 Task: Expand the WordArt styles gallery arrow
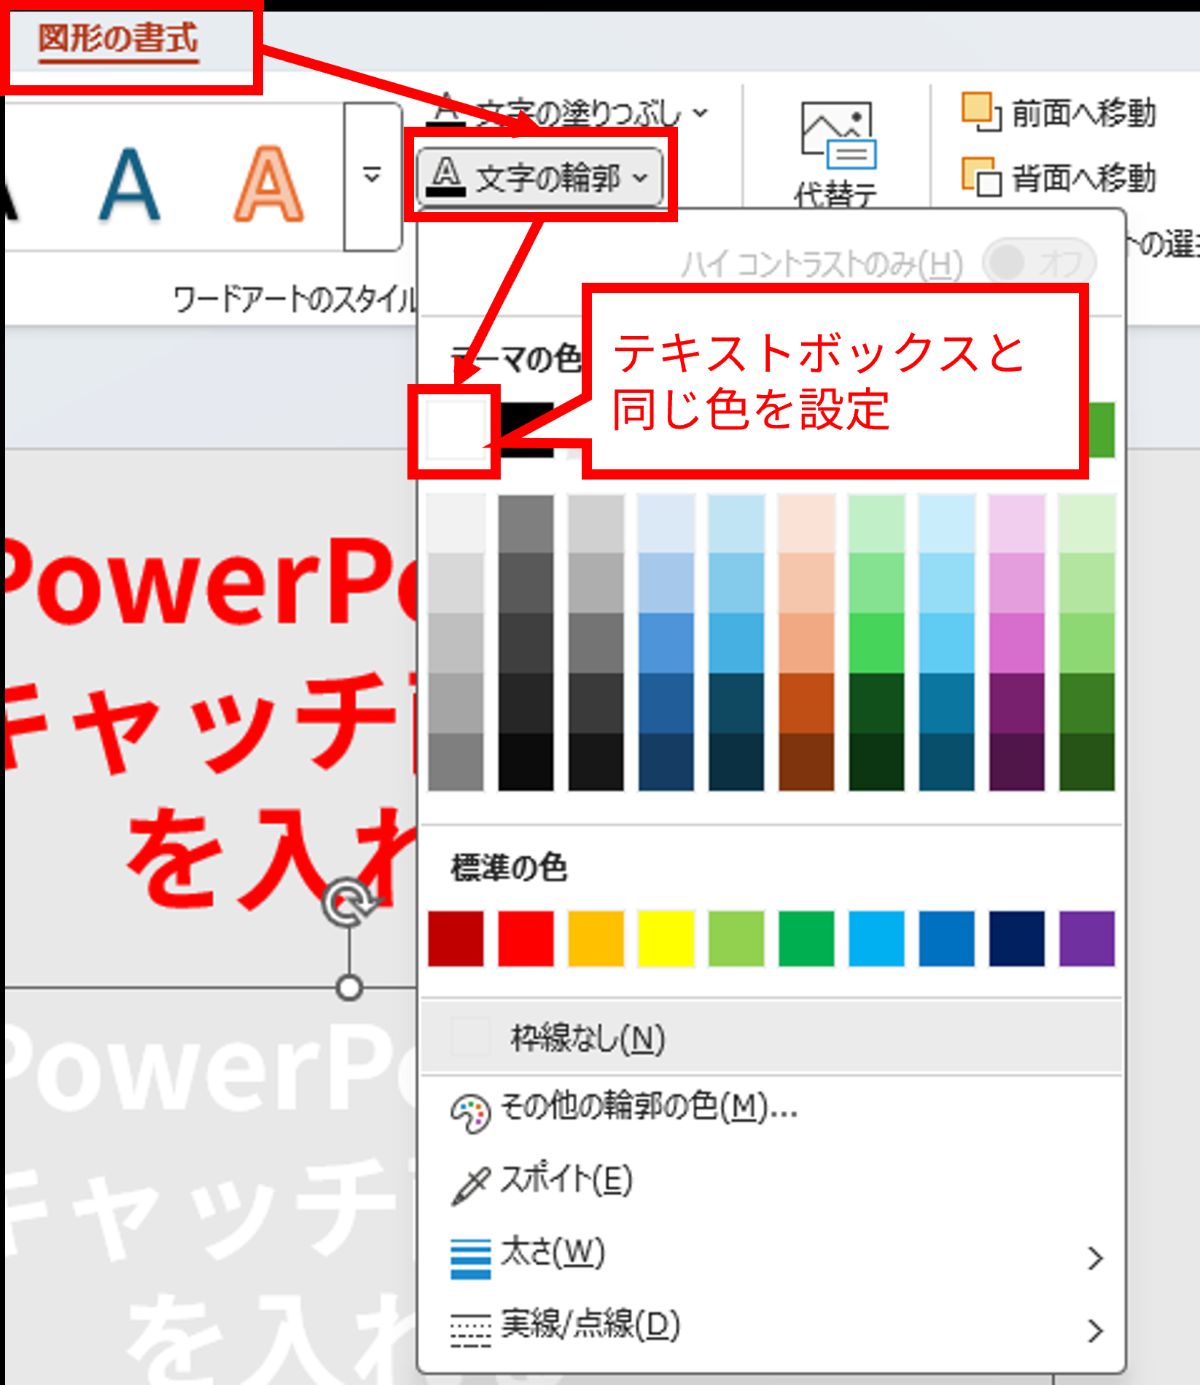click(x=372, y=176)
